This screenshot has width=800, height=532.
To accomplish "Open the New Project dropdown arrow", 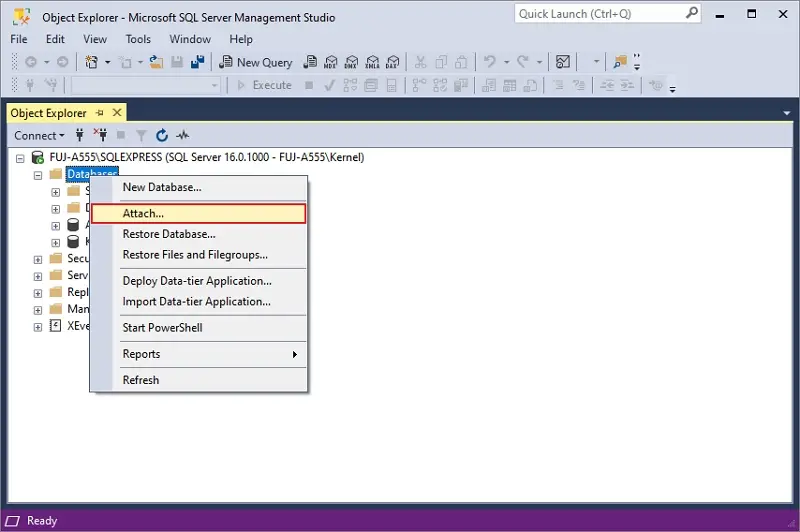I will [108, 62].
